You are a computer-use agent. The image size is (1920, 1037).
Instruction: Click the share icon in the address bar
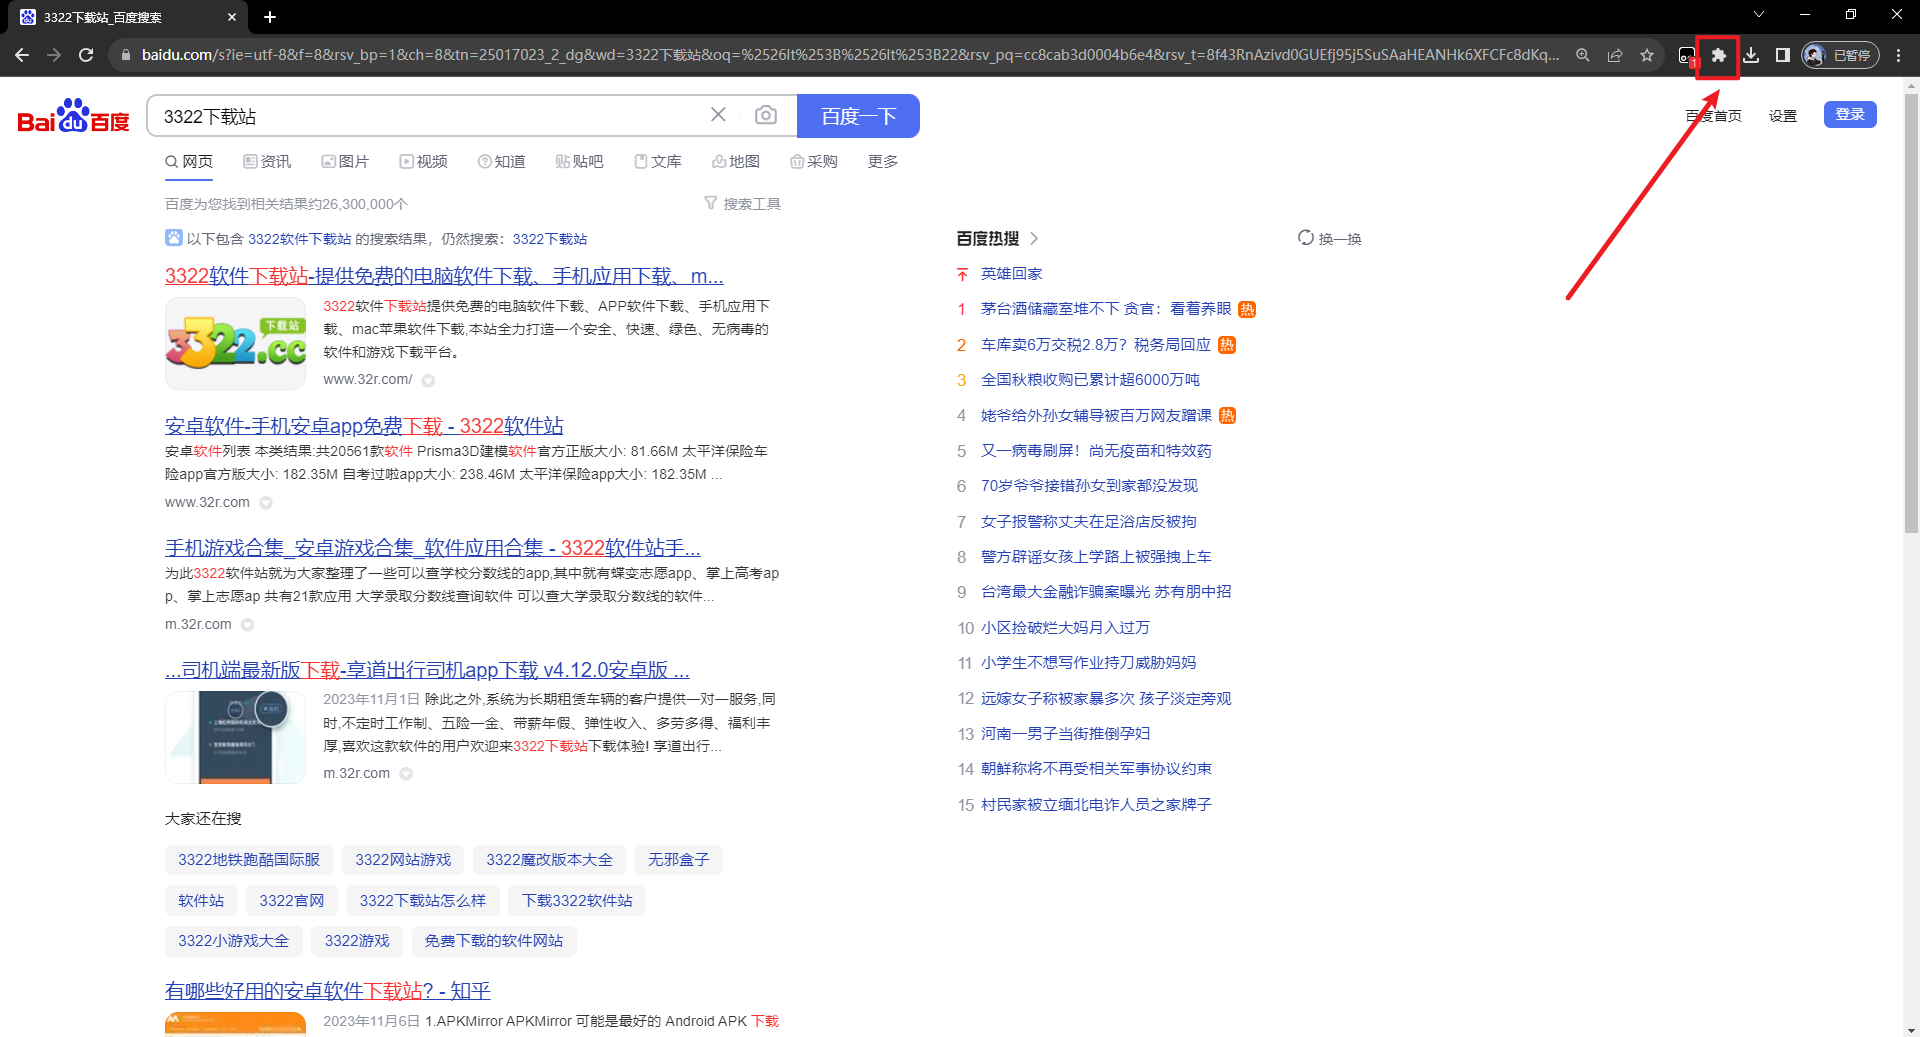pos(1616,55)
